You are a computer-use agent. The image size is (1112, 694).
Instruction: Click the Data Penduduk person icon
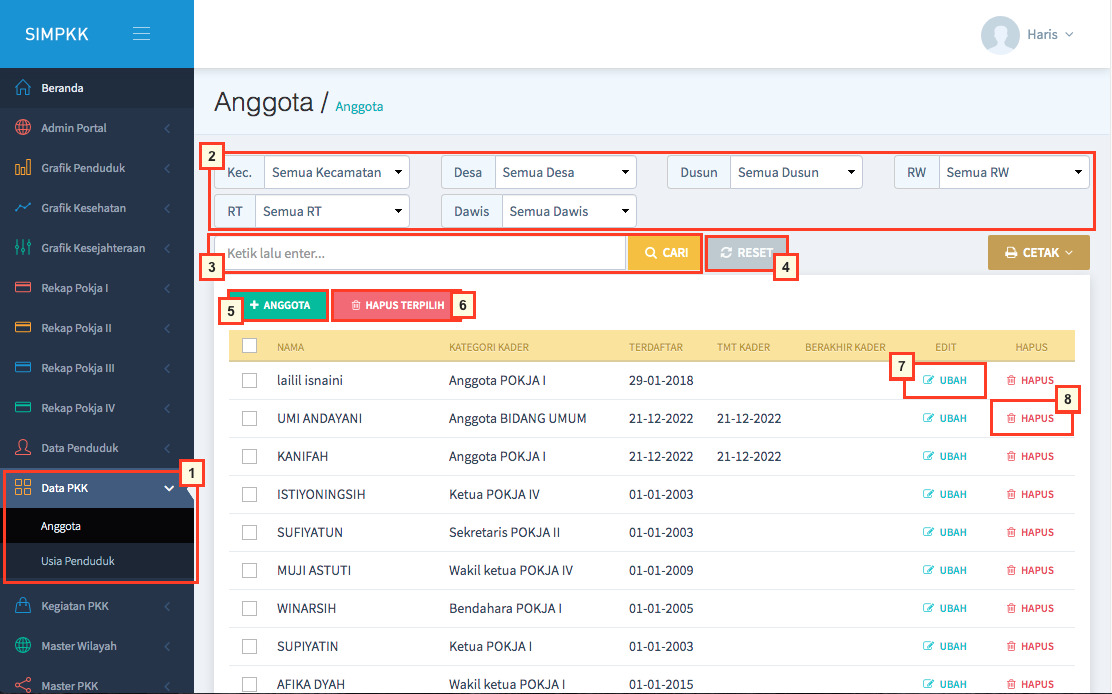pyautogui.click(x=23, y=448)
